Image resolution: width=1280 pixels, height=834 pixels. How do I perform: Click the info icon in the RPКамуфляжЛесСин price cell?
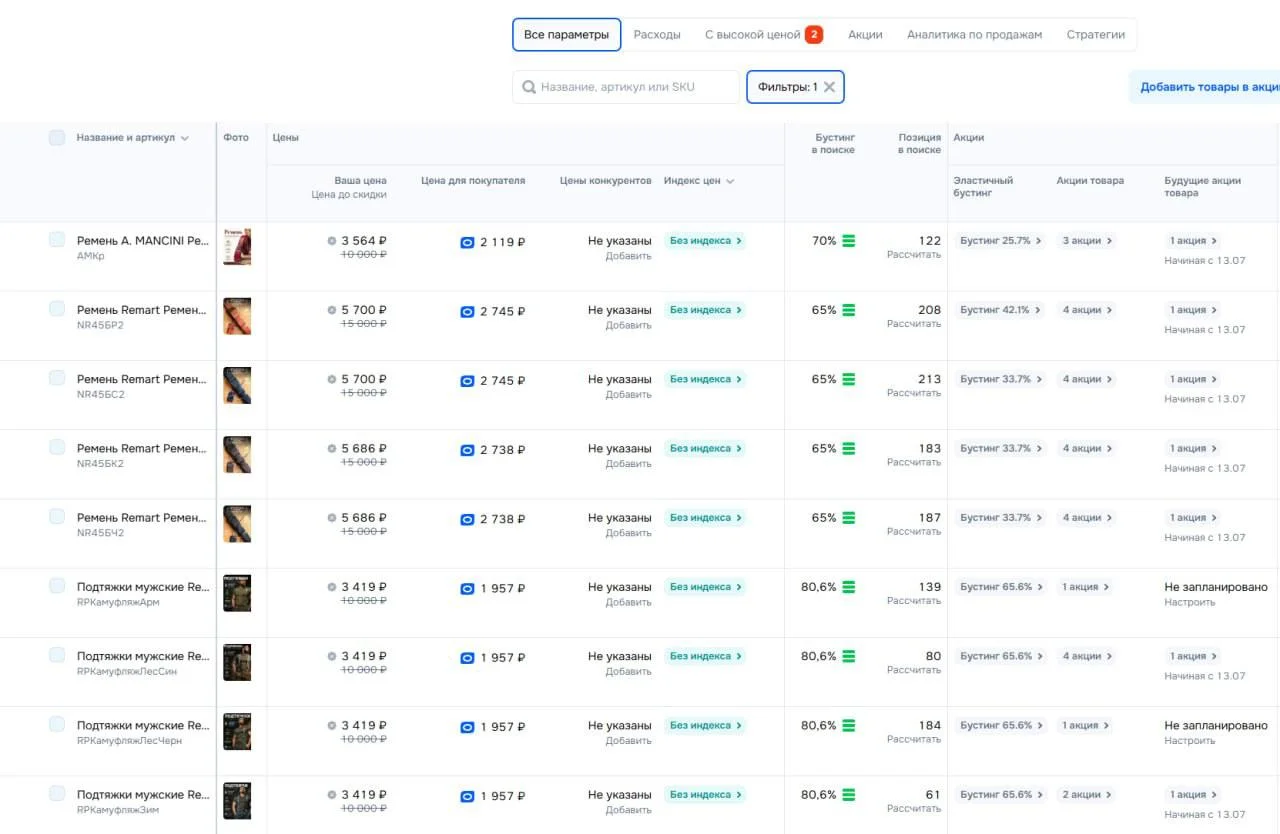(332, 657)
